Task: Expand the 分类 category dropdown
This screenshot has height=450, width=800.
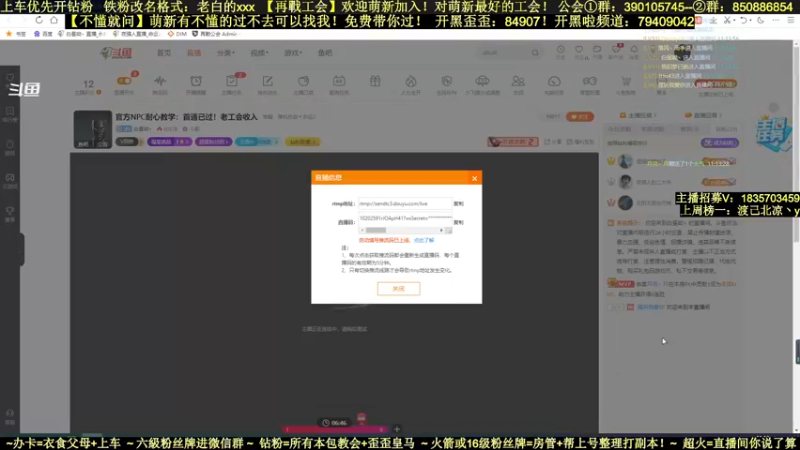Action: [x=226, y=53]
